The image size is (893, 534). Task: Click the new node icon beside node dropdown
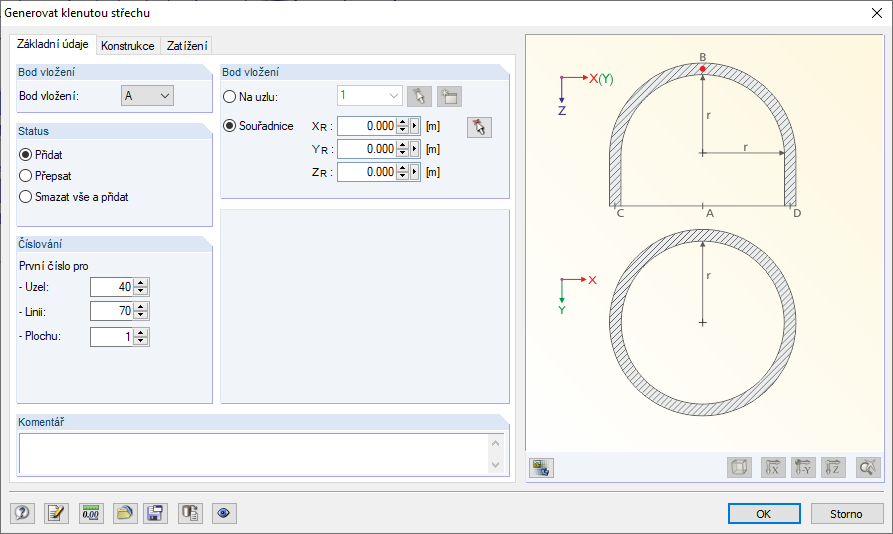coord(449,96)
